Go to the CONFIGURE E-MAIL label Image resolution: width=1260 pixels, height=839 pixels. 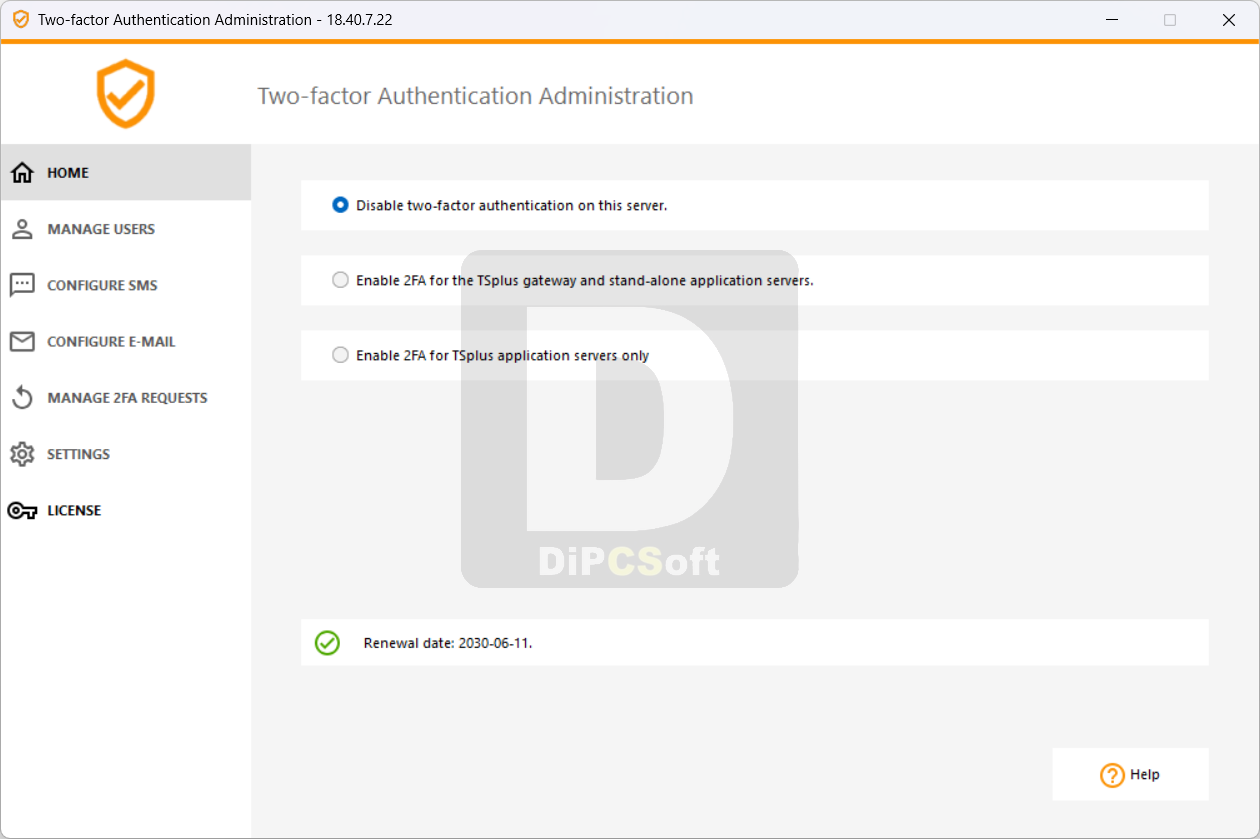pos(111,342)
